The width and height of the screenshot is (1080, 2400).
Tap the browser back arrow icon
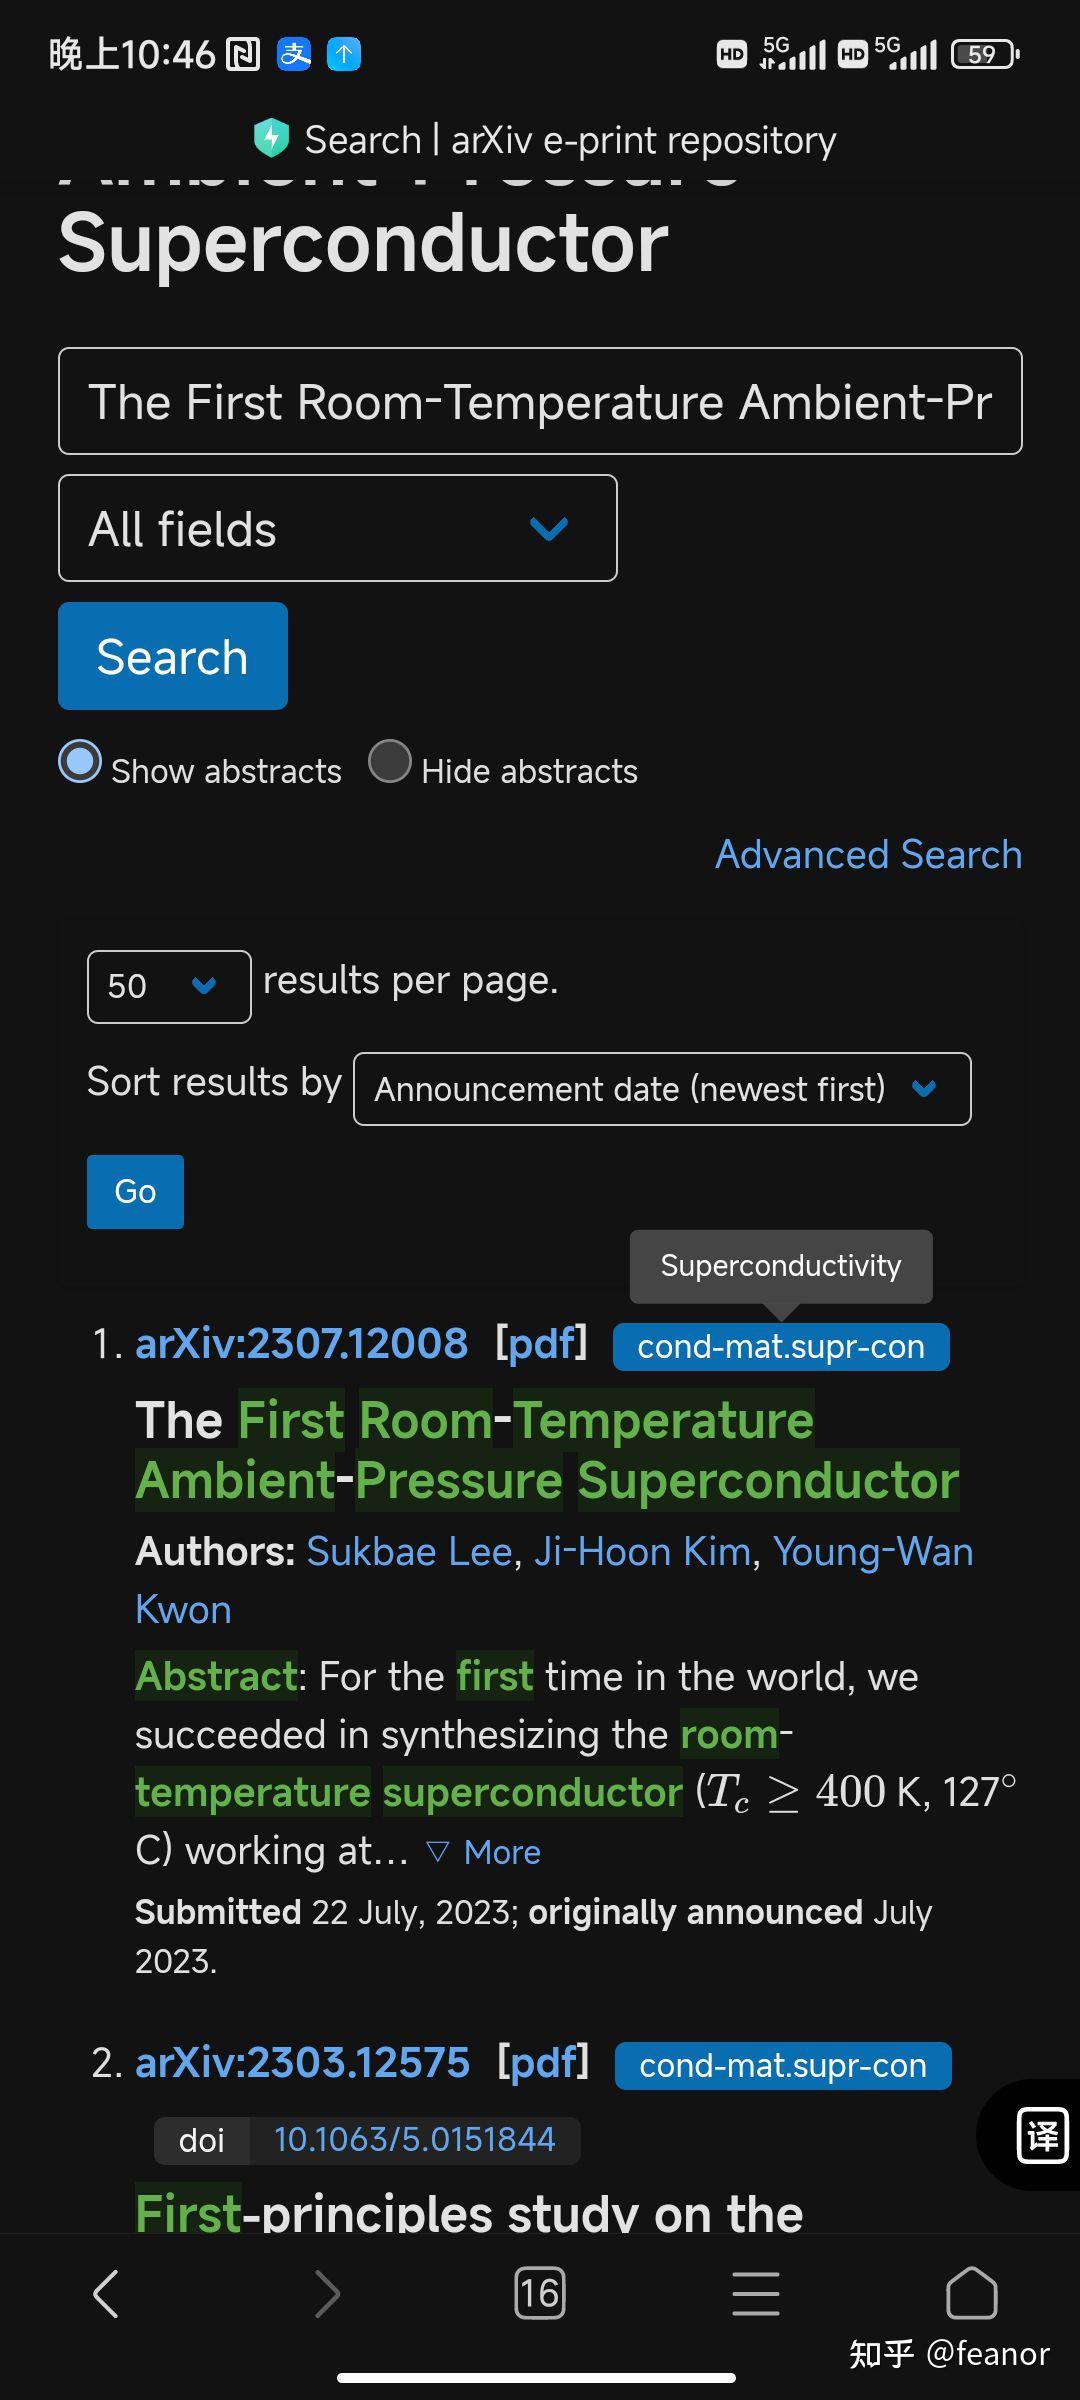[106, 2293]
